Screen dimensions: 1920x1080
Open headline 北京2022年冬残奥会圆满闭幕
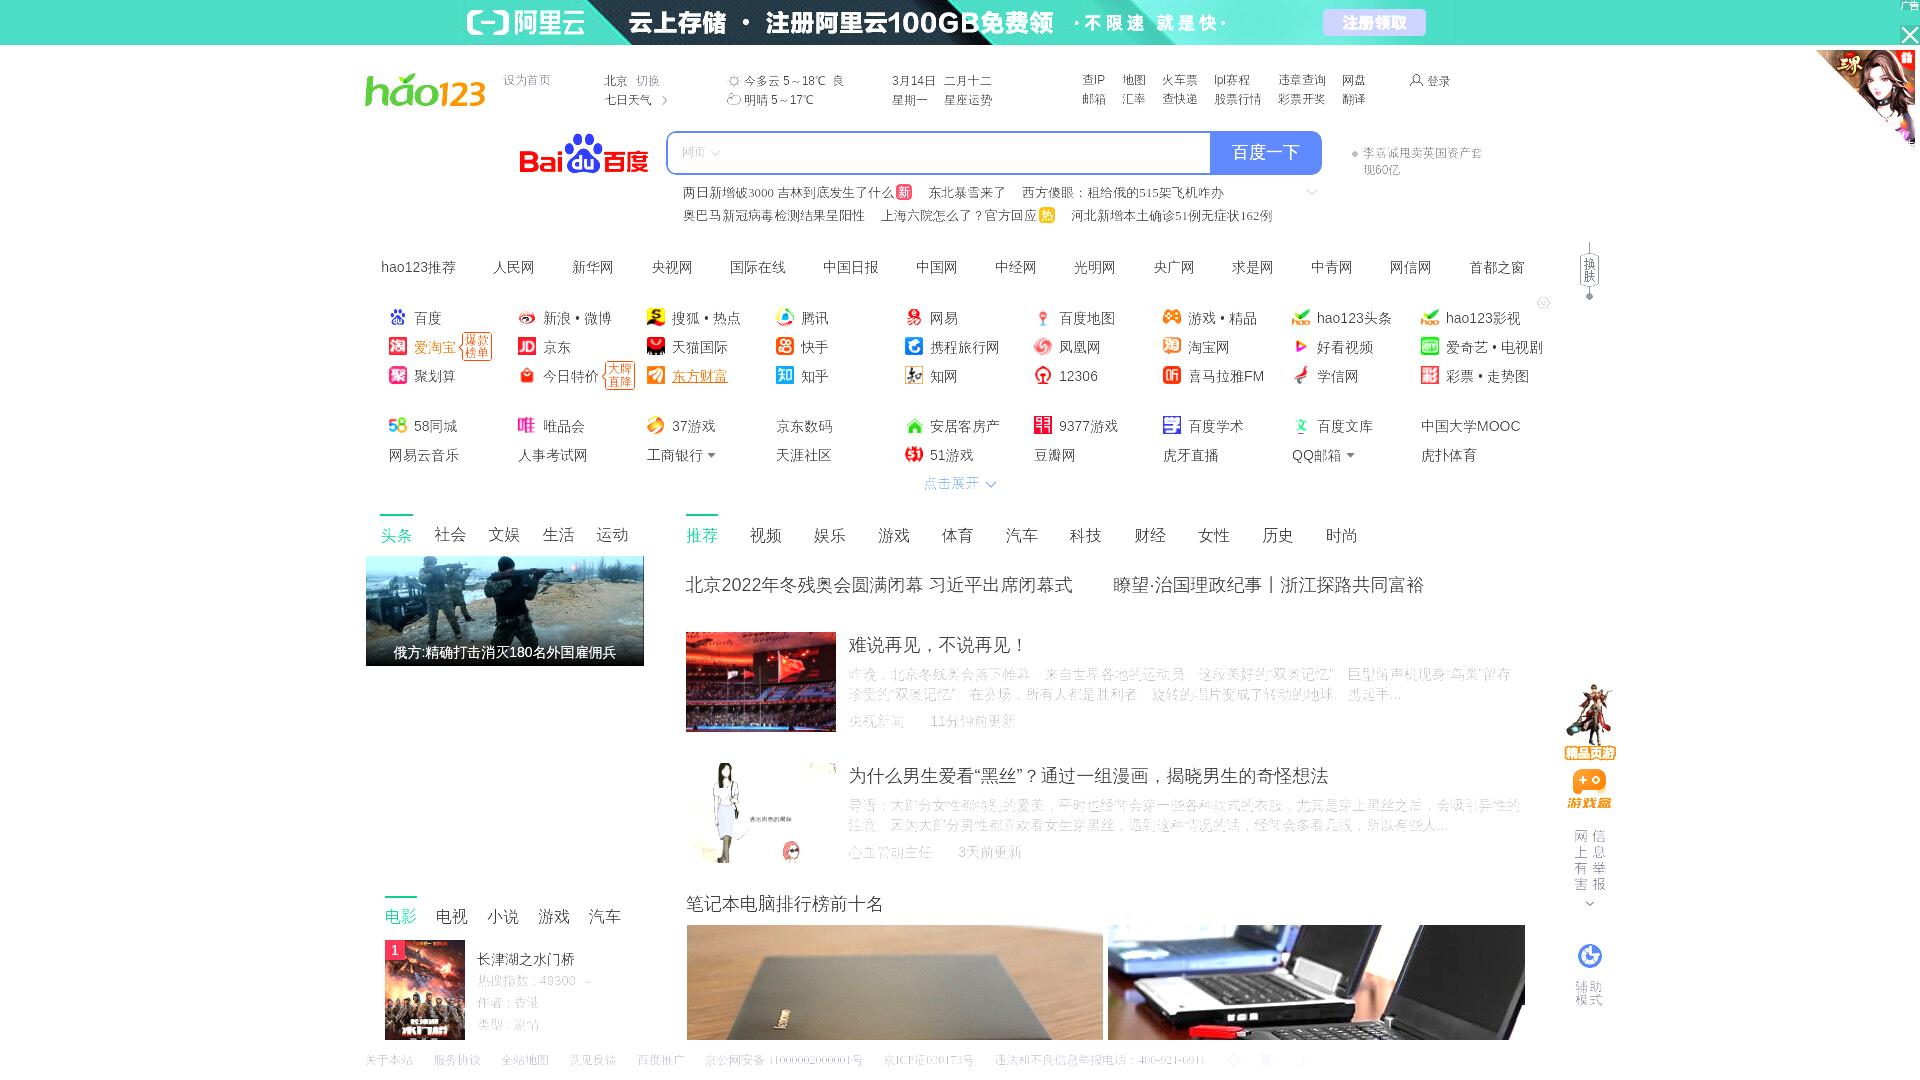(879, 585)
